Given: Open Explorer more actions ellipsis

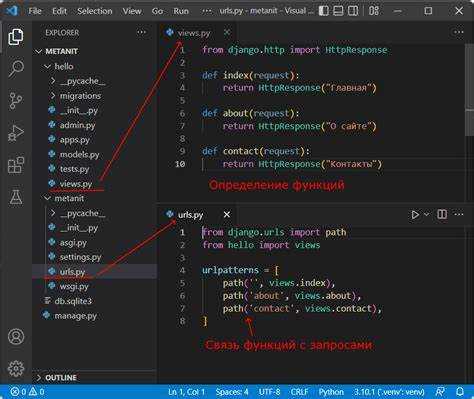Looking at the screenshot, I should 141,32.
